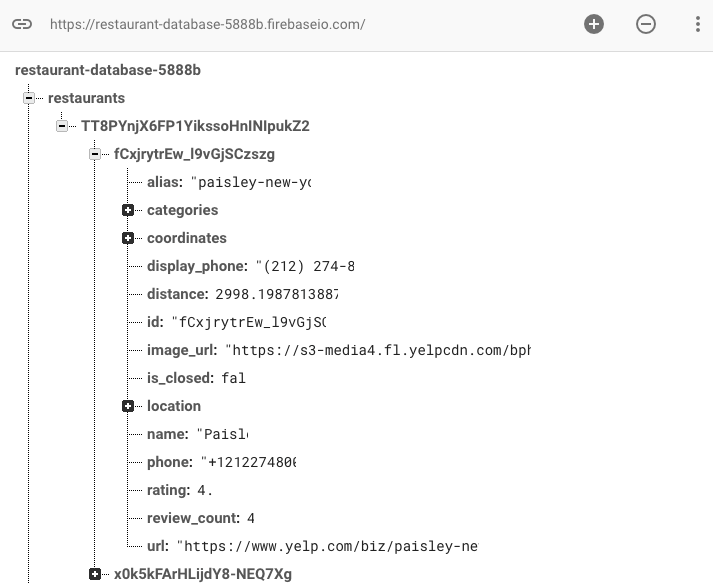Collapse the TT8PYnjX6FP1YikssoHnlNIpukZ2 node
713x587 pixels.
coord(62,126)
